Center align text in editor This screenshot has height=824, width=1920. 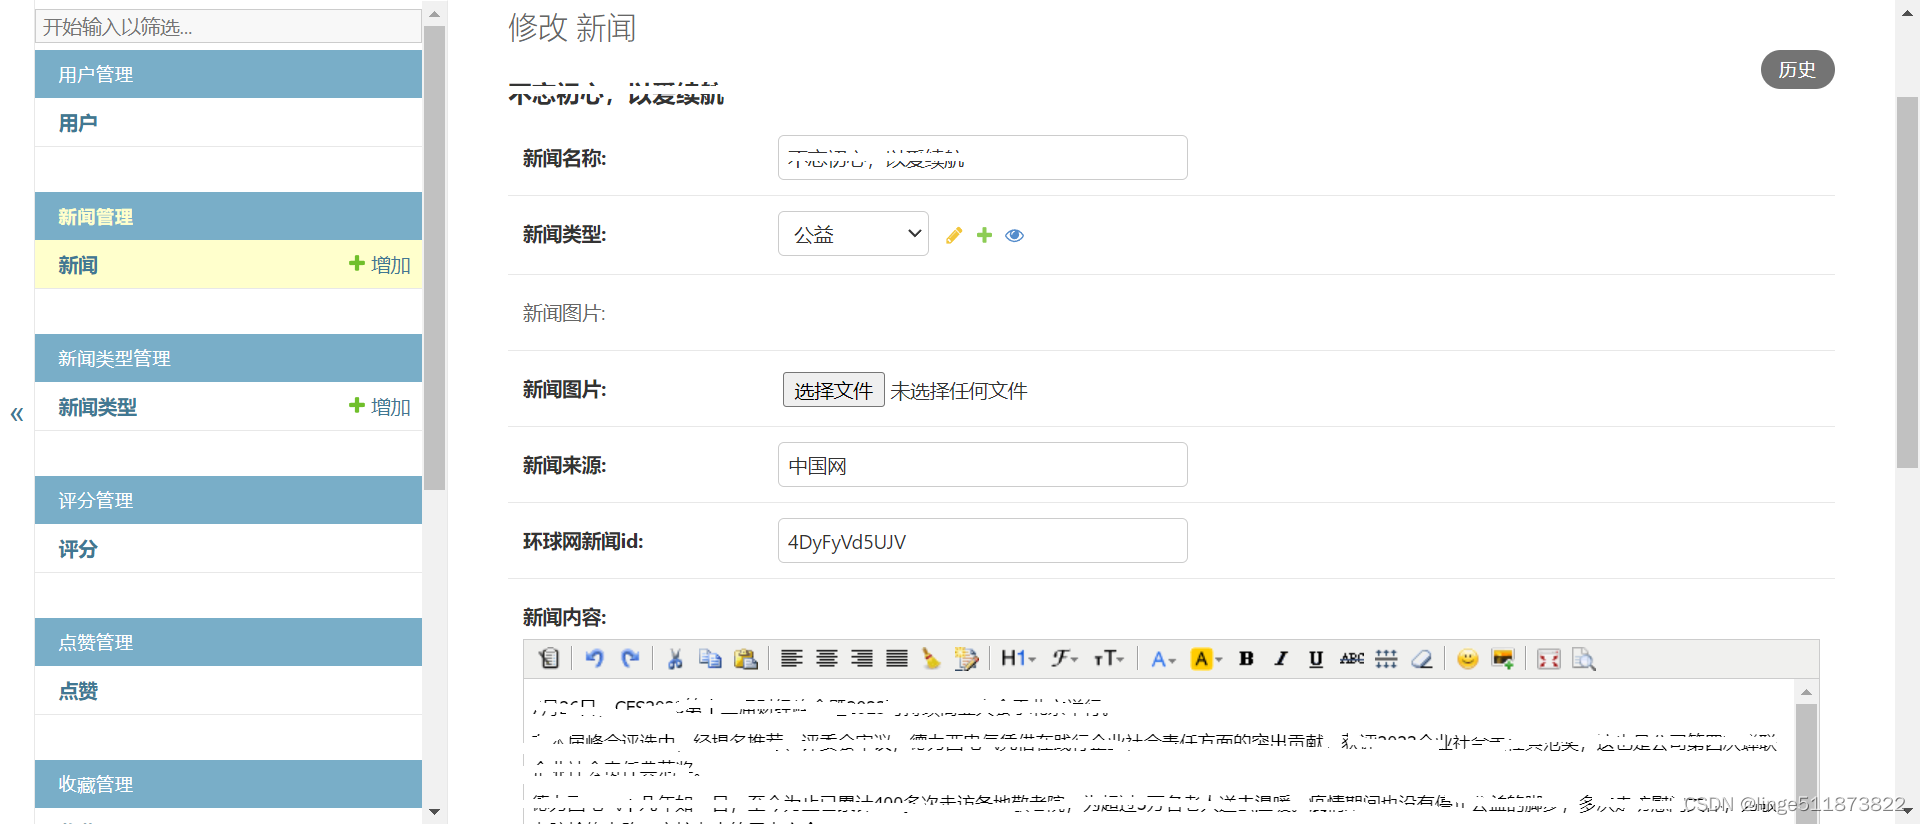[827, 659]
